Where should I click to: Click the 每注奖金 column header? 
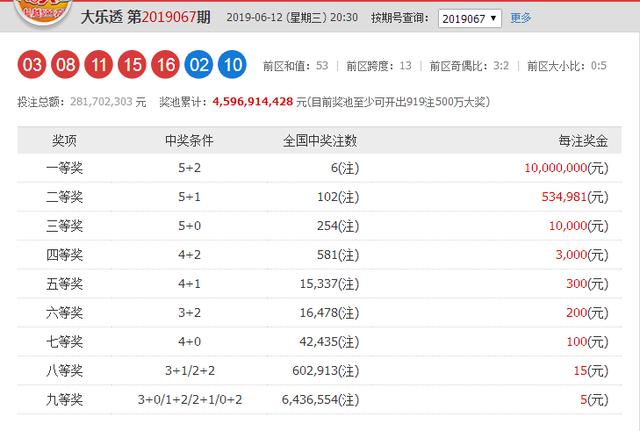(x=583, y=141)
